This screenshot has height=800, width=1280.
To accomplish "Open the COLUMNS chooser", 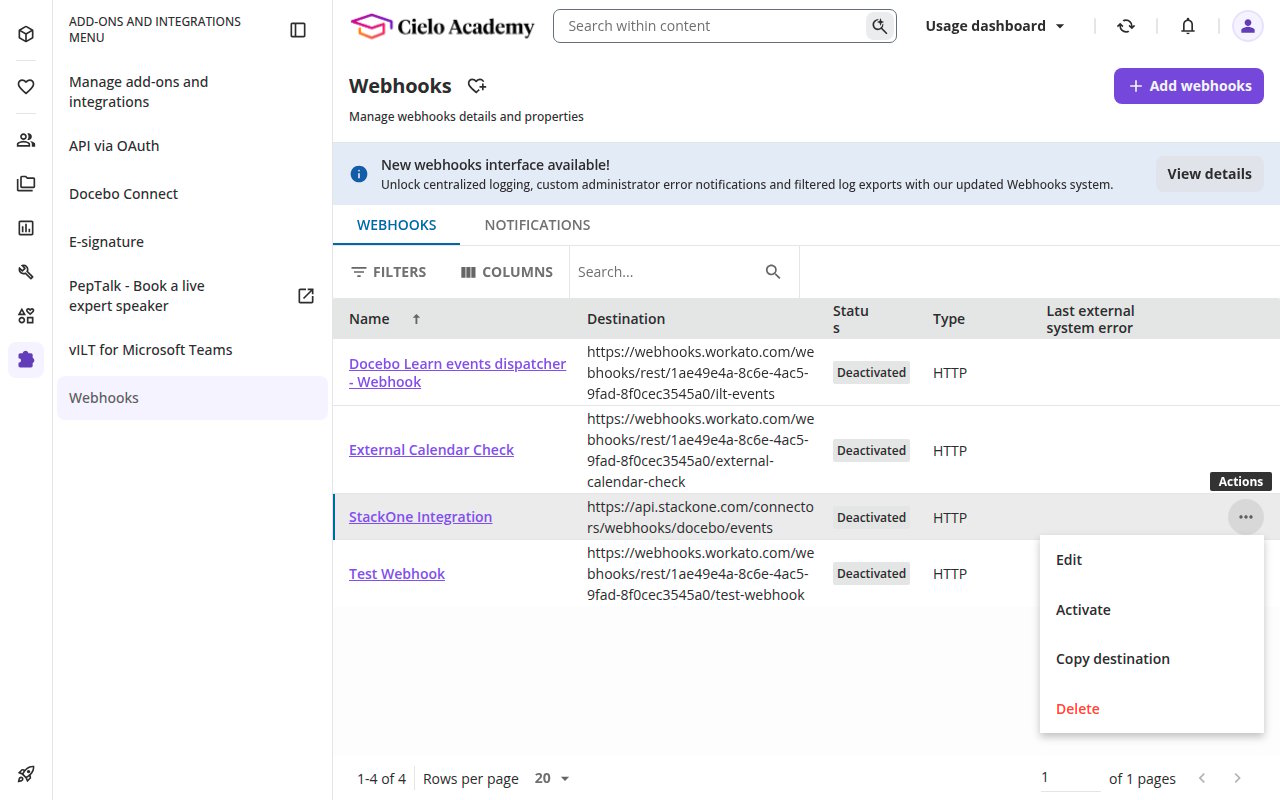I will [506, 272].
